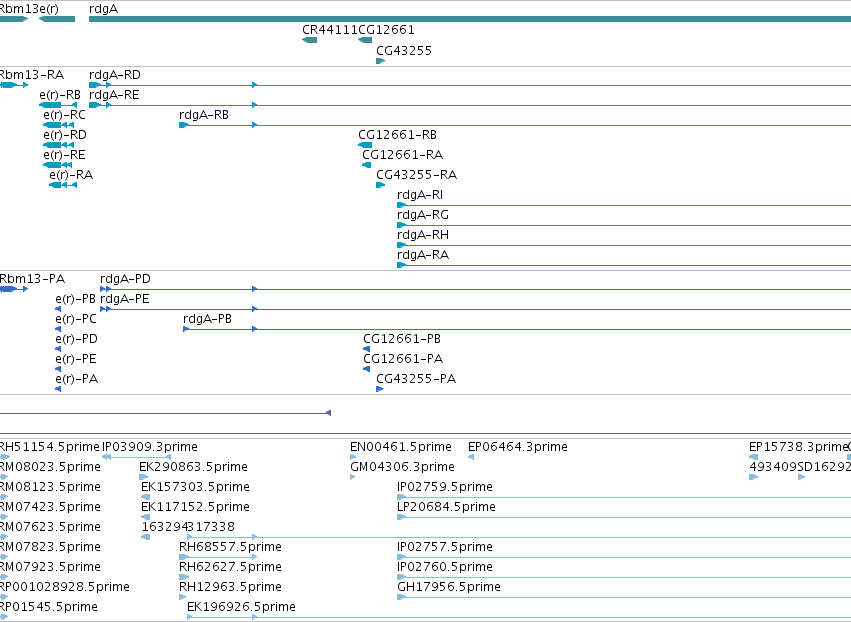Click the RM07623.5prime EST label
851x622 pixels.
[50, 527]
